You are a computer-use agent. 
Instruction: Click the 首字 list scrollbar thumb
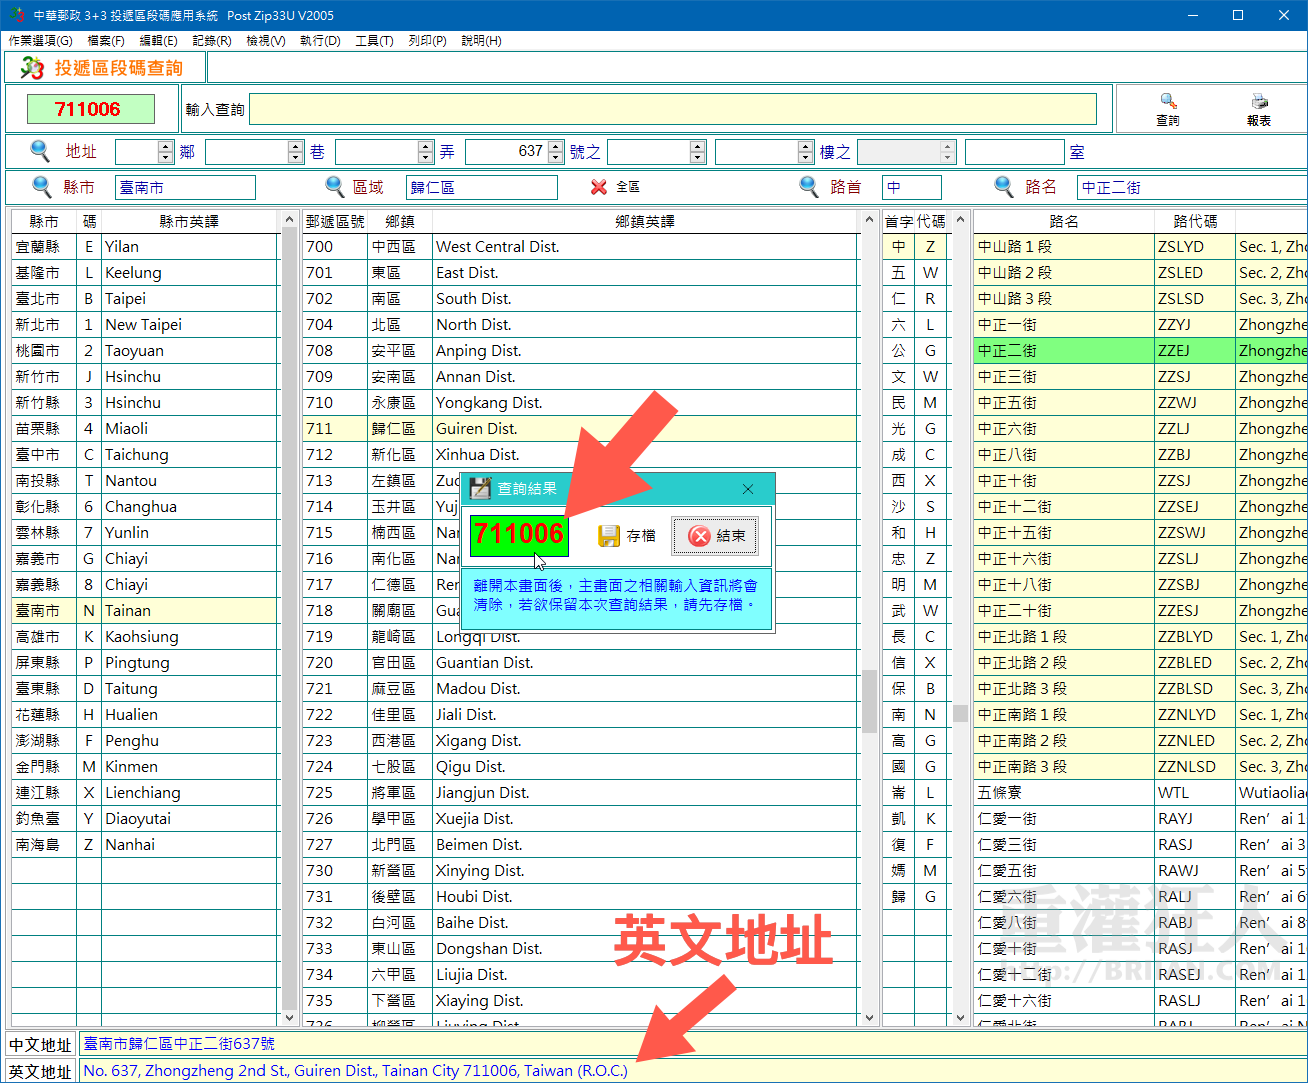point(960,713)
